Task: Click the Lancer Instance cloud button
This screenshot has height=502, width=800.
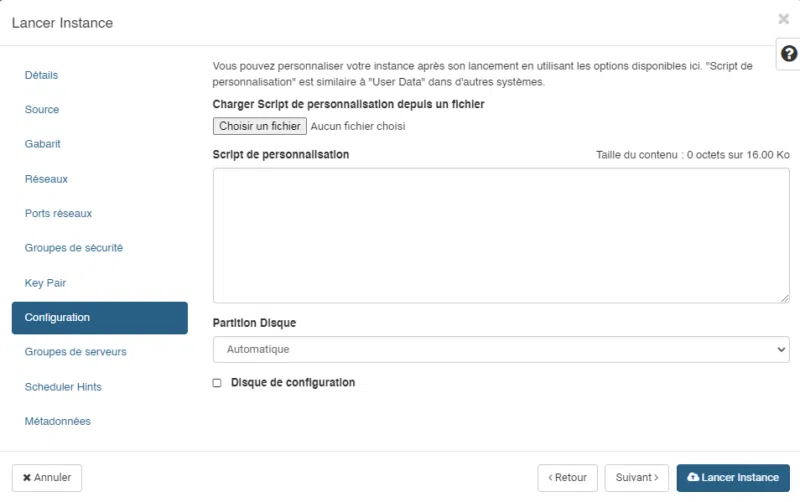Action: coord(733,478)
